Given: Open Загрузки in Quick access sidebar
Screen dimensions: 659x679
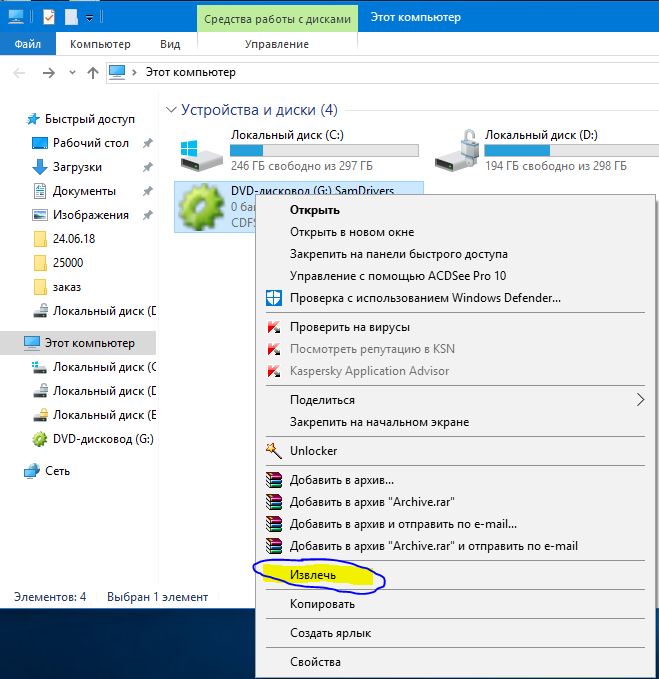Looking at the screenshot, I should click(77, 167).
